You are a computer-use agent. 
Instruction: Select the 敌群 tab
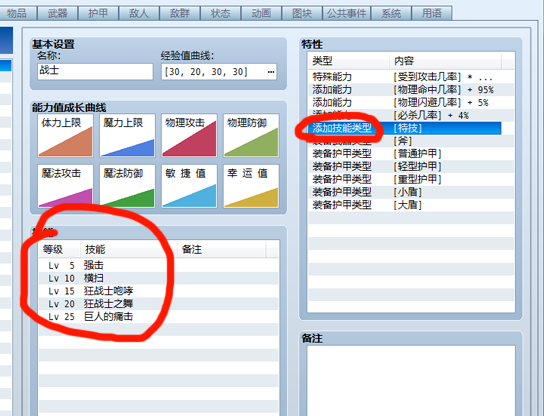180,13
